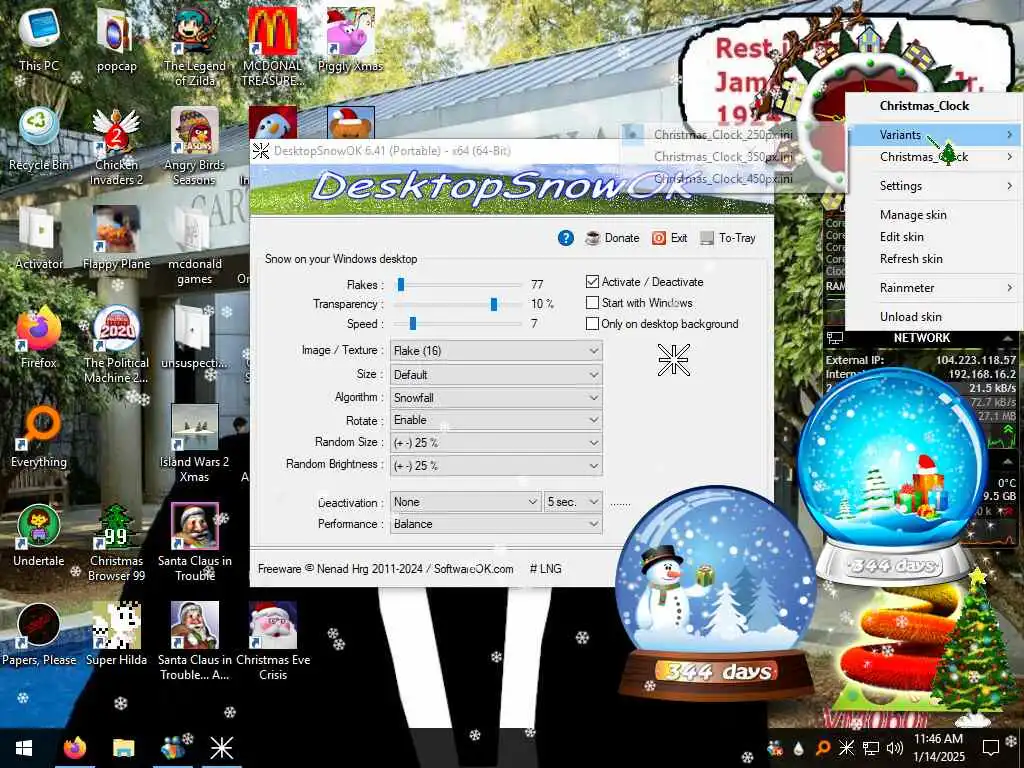Viewport: 1024px width, 768px height.
Task: Click the Exit button in DesktopSnowOK
Action: [670, 238]
